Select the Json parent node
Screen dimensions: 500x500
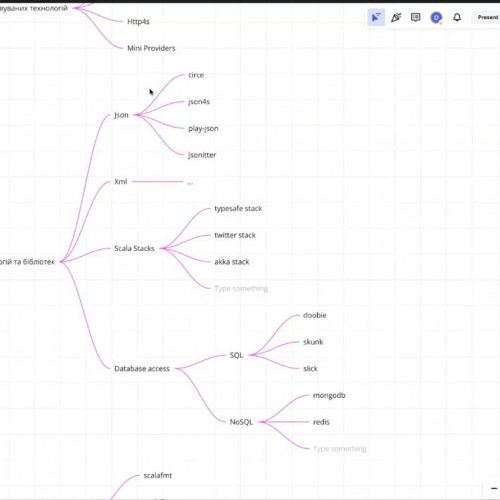click(121, 115)
